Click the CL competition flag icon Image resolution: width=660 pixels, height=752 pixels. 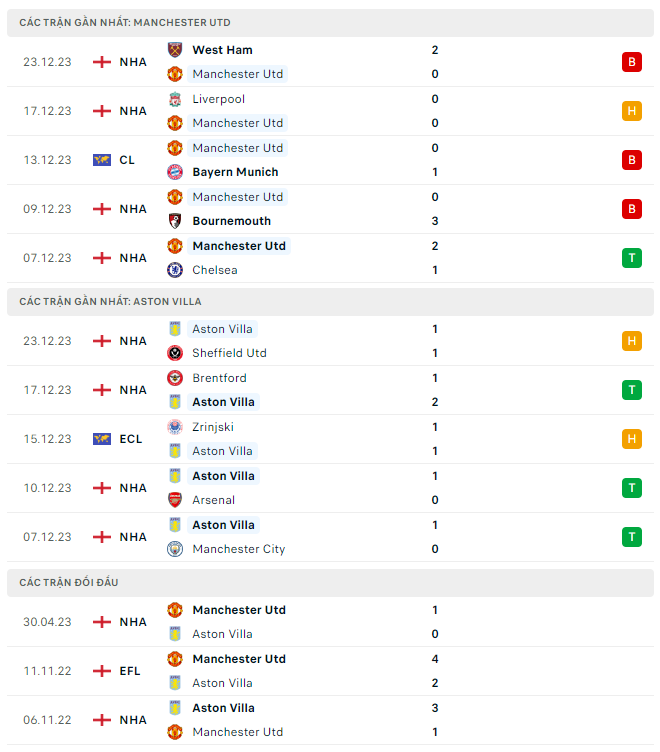click(x=102, y=160)
